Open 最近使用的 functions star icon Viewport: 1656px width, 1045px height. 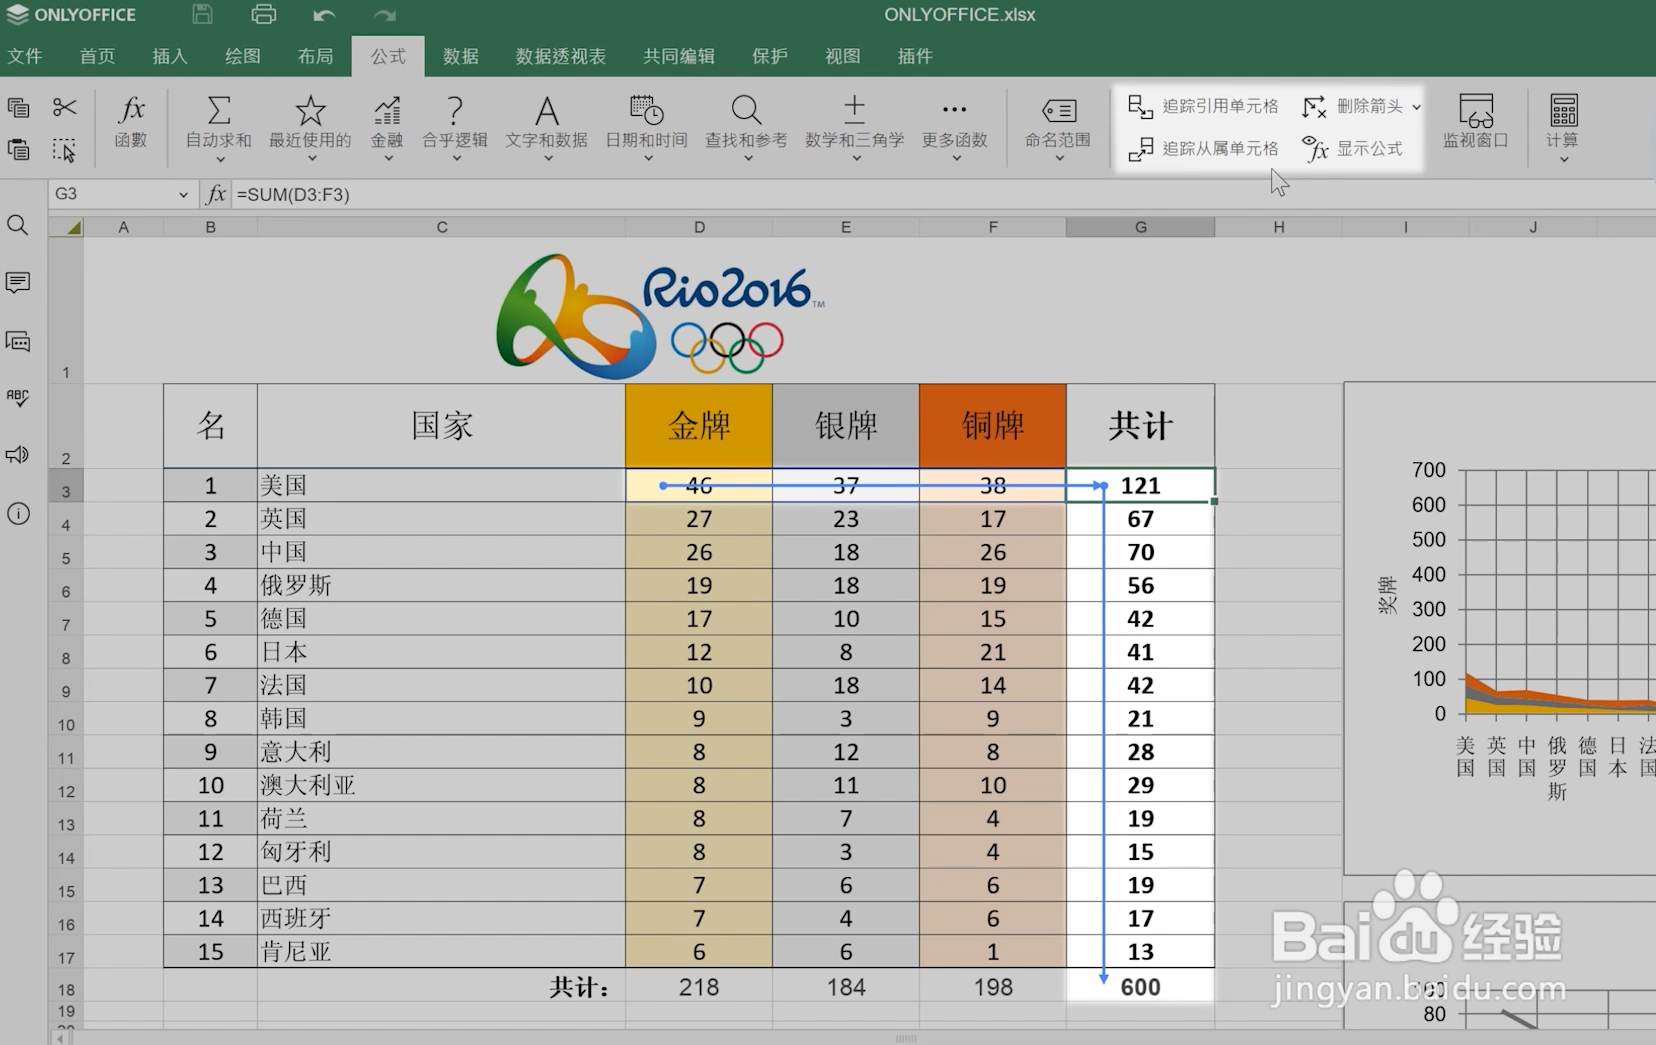point(310,110)
